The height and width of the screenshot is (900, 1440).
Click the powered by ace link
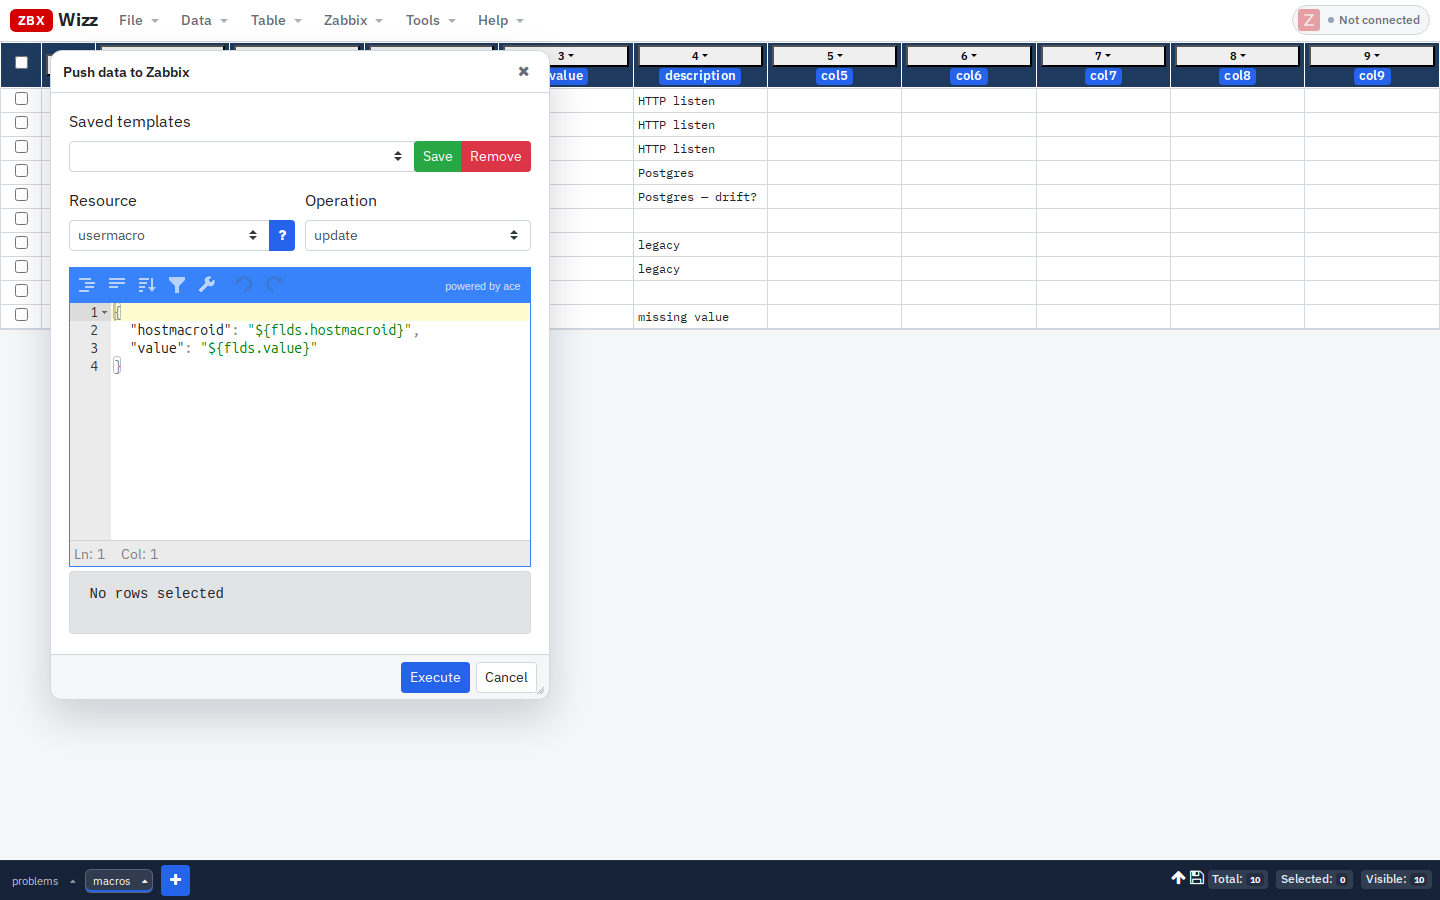[x=483, y=286]
